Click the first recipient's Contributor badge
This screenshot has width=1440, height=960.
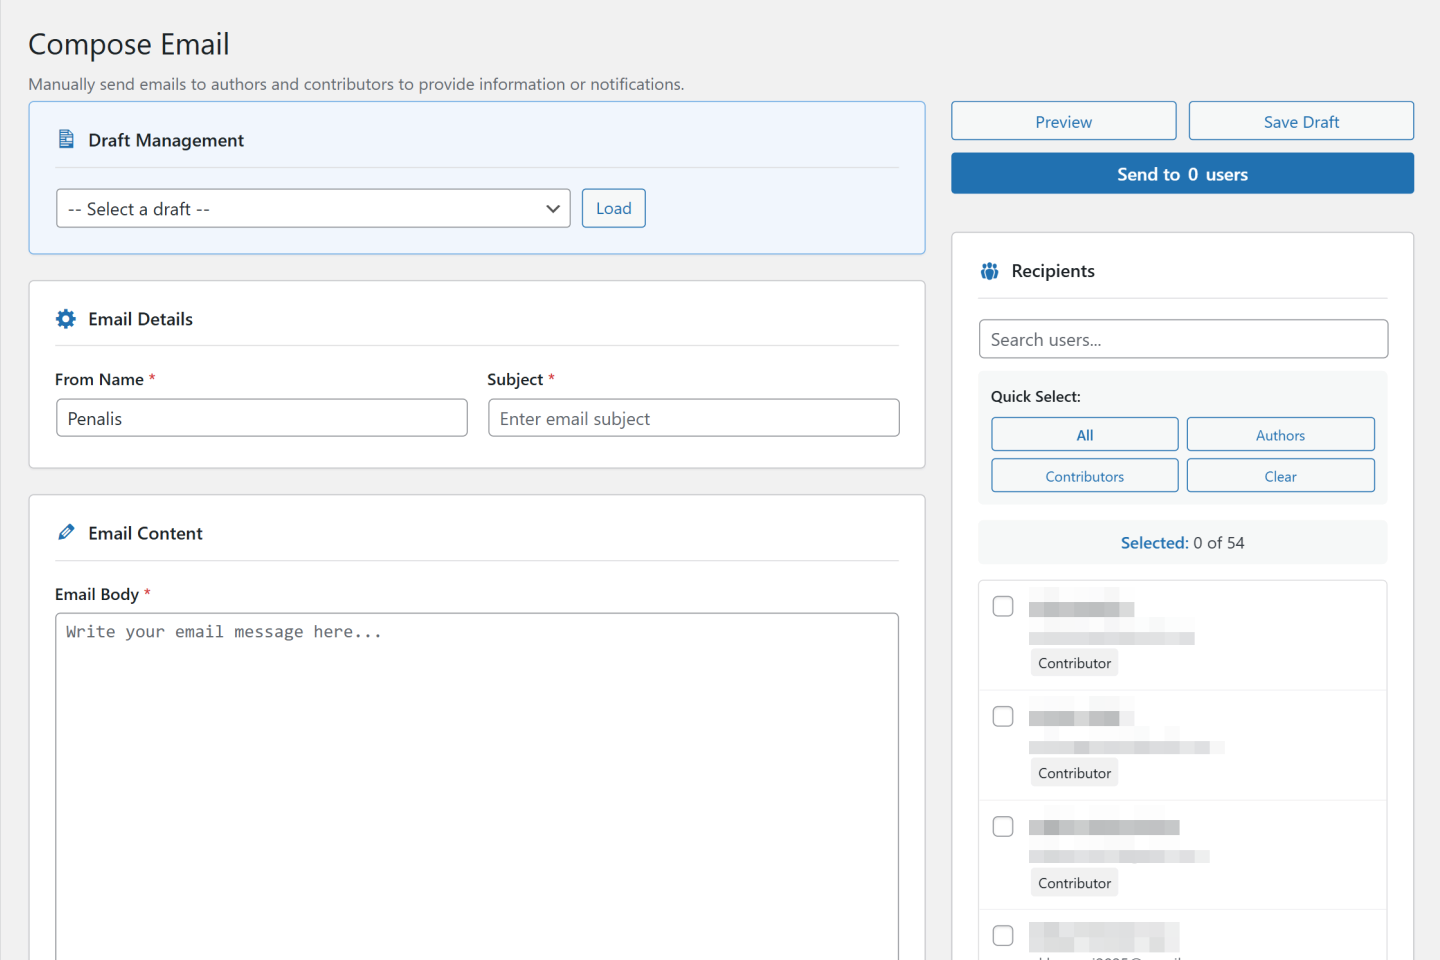click(x=1074, y=663)
